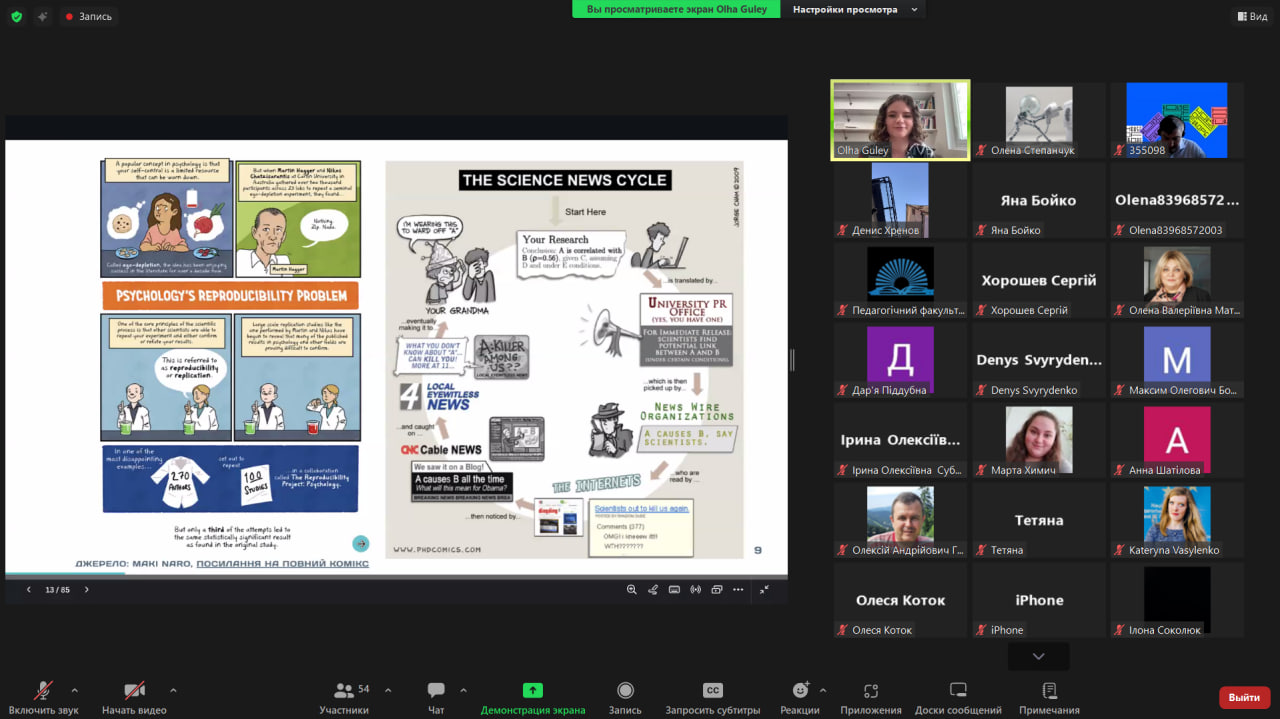
Task: Click the sparkle AI companion icon
Action: point(42,16)
